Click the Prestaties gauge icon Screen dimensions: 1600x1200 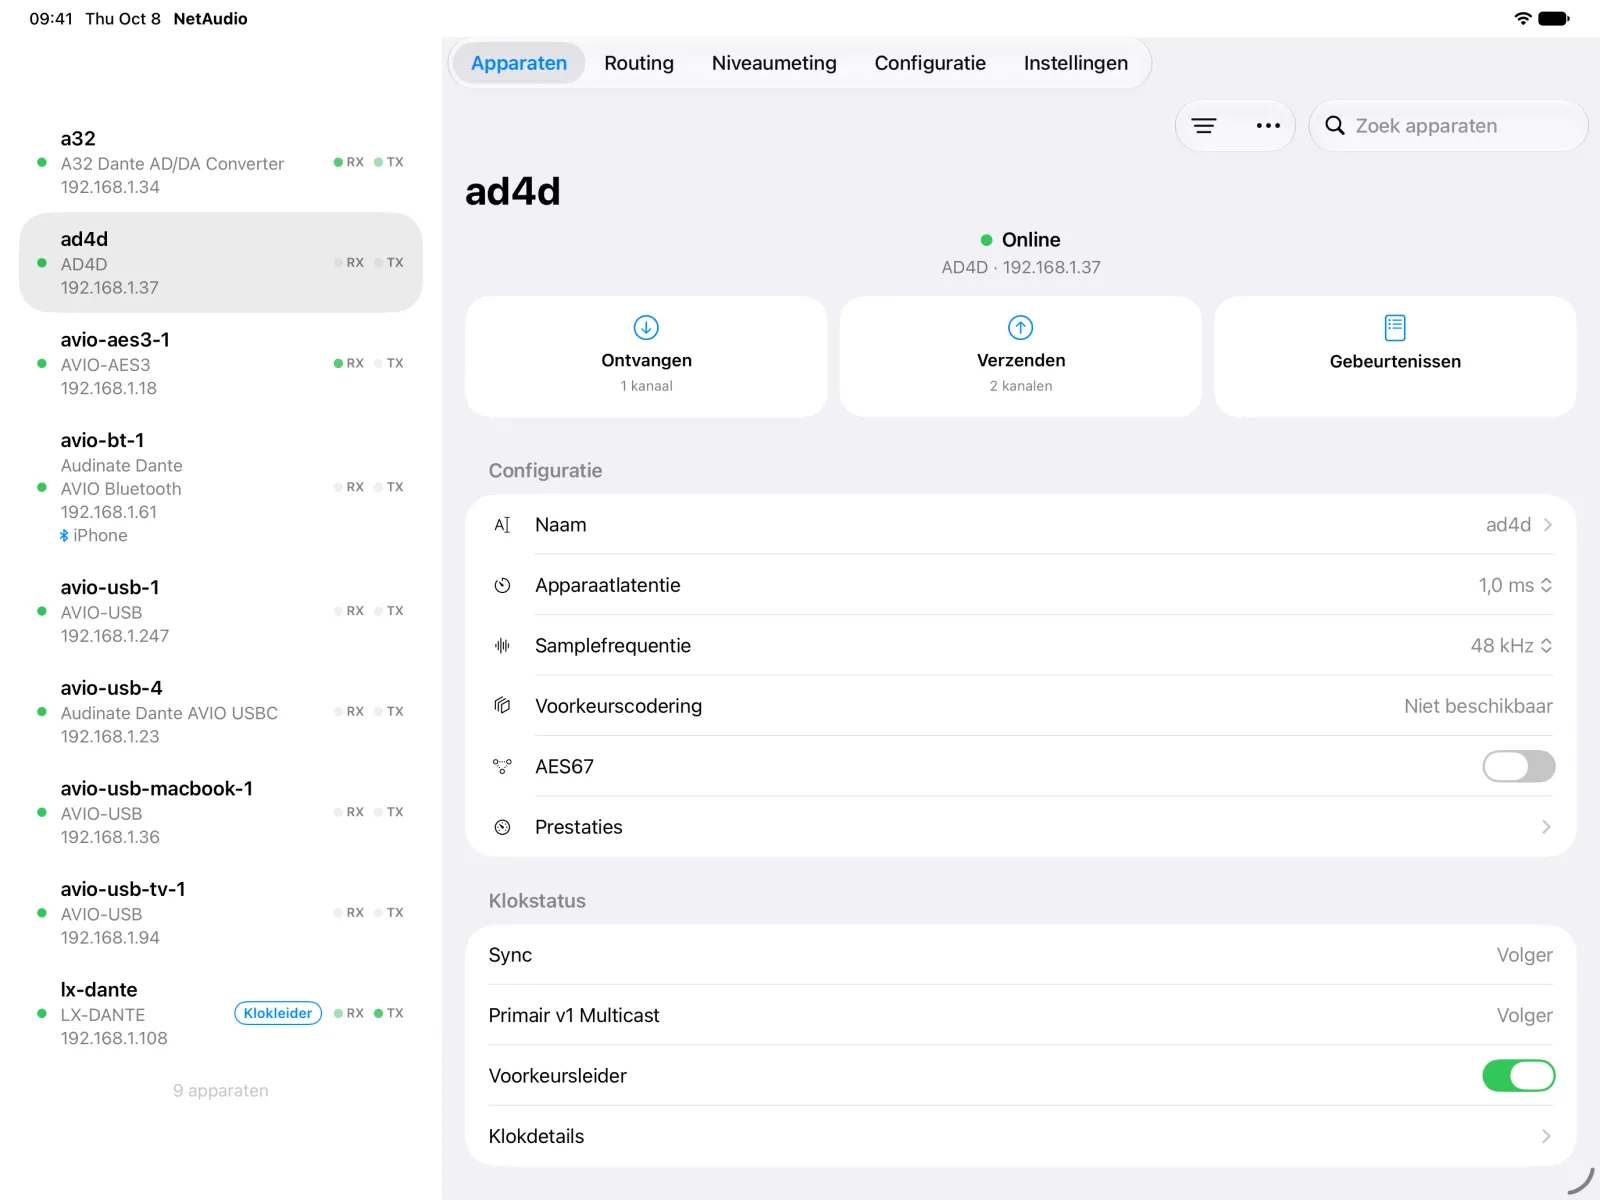(x=502, y=827)
